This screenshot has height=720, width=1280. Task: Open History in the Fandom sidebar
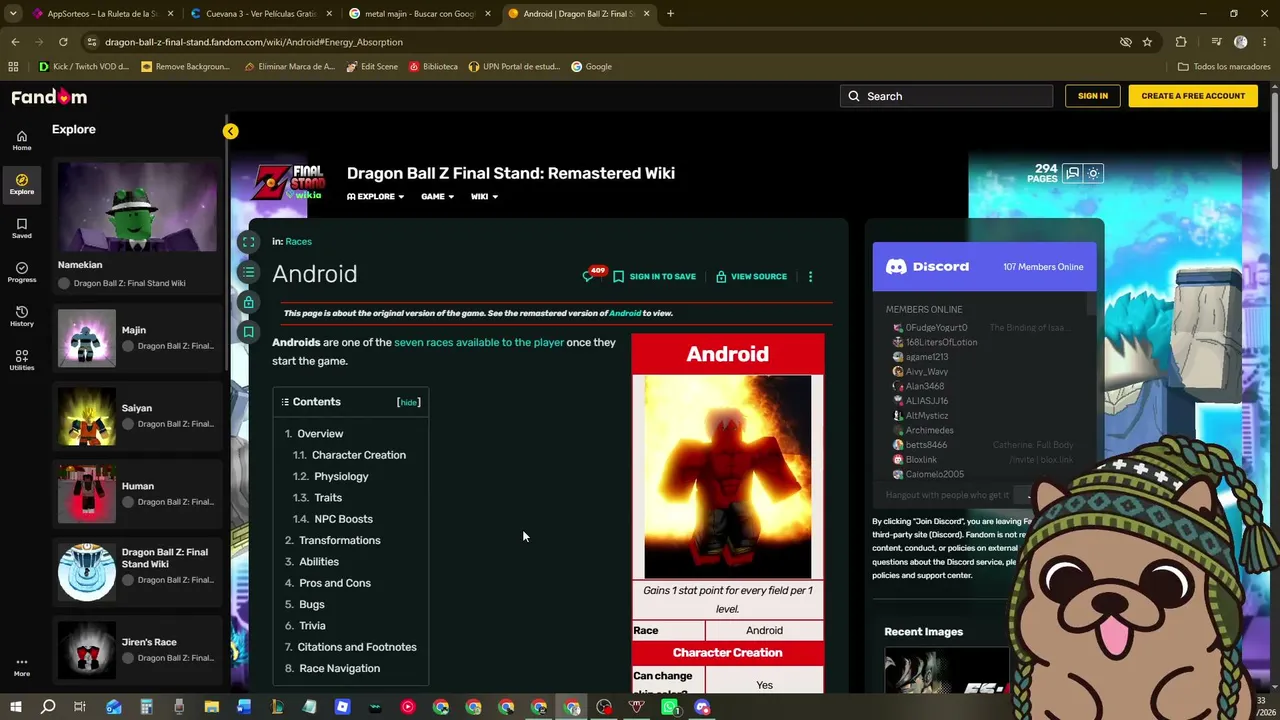click(21, 316)
